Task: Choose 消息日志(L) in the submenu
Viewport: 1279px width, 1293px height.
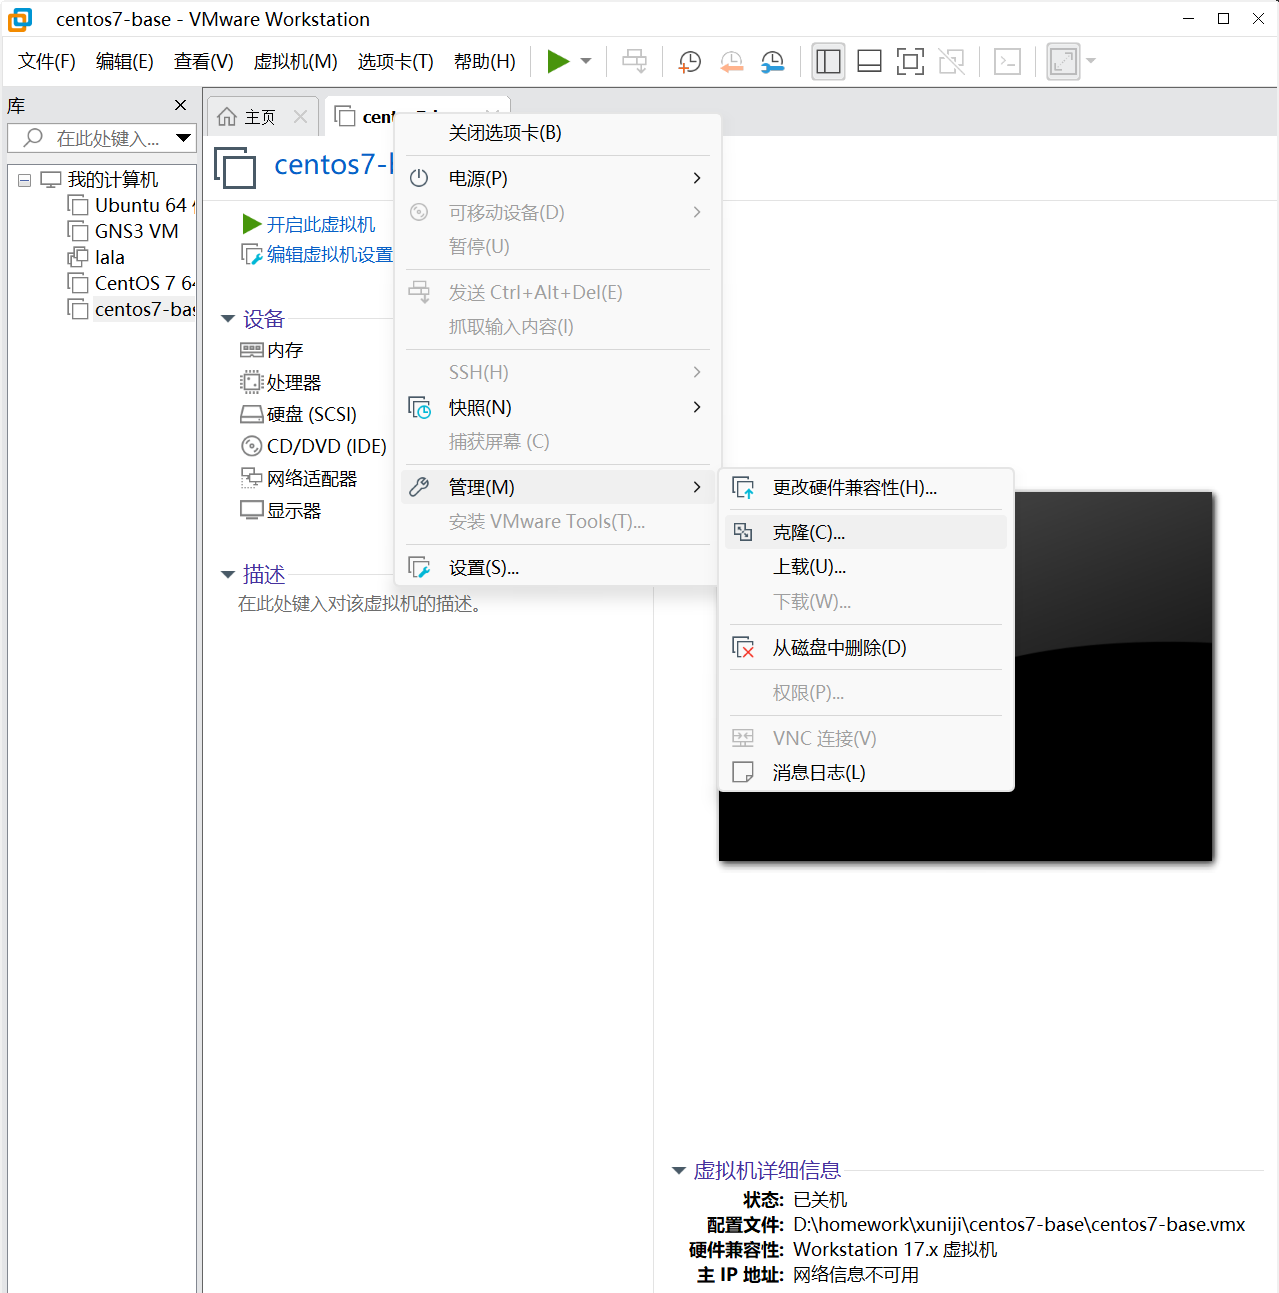Action: click(x=866, y=773)
